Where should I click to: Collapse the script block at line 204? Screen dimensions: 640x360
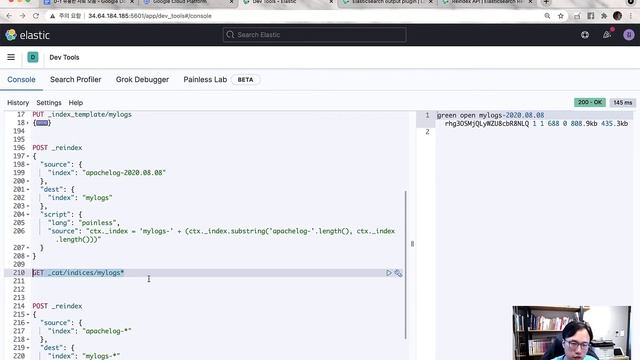pyautogui.click(x=28, y=214)
